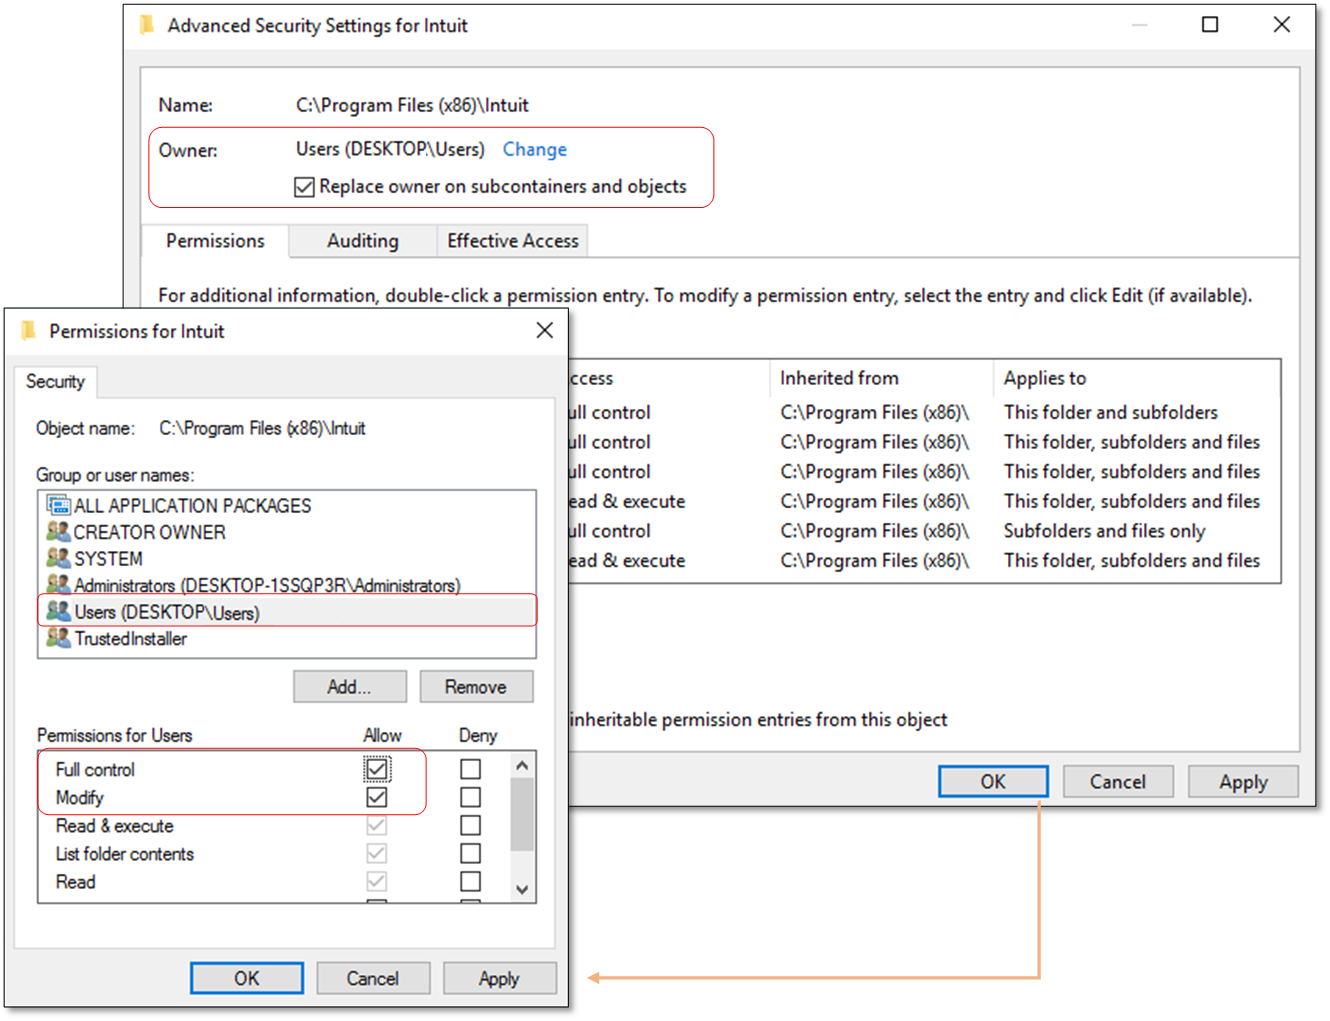Select TrustedInstaller entry
The height and width of the screenshot is (1021, 1330).
click(x=286, y=638)
